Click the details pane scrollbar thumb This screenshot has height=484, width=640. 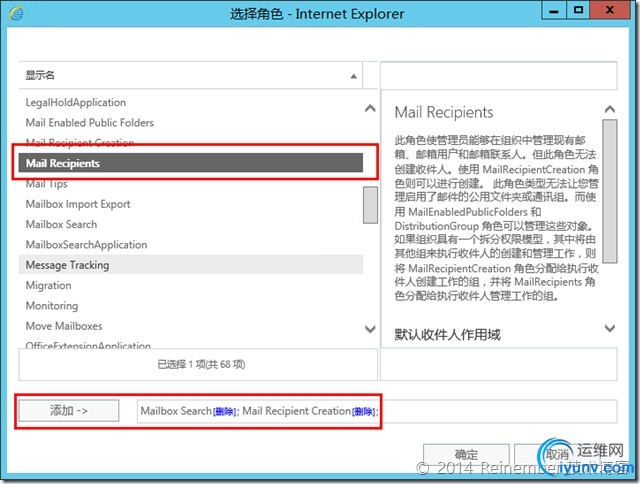coord(610,191)
